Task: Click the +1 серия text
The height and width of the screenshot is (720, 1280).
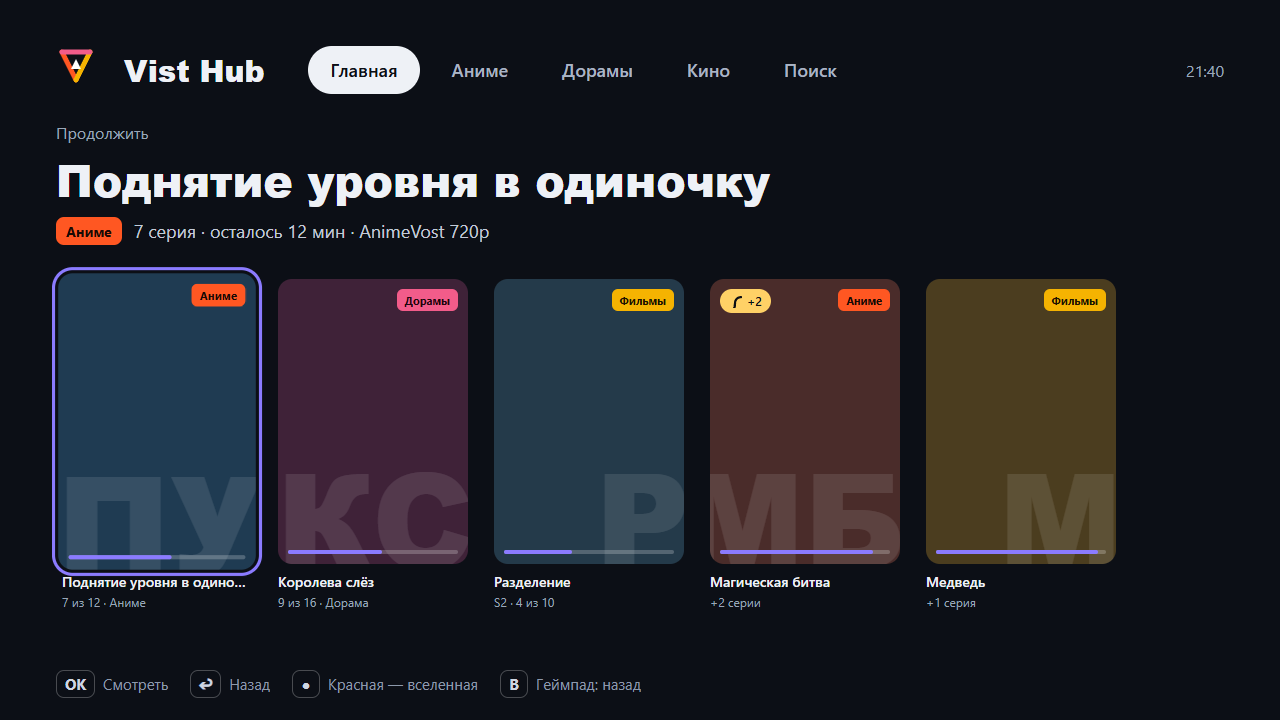Action: (951, 603)
